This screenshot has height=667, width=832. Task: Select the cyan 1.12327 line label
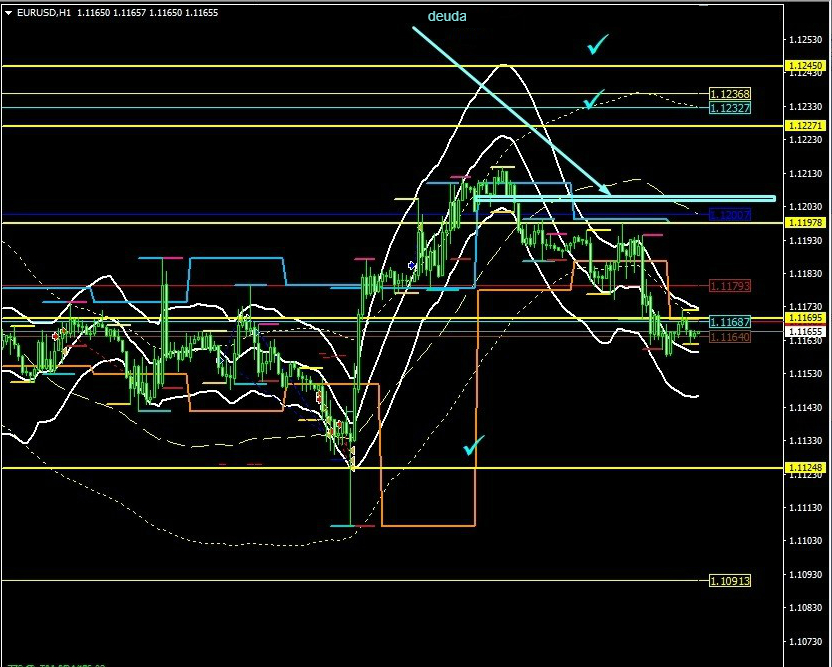[730, 108]
